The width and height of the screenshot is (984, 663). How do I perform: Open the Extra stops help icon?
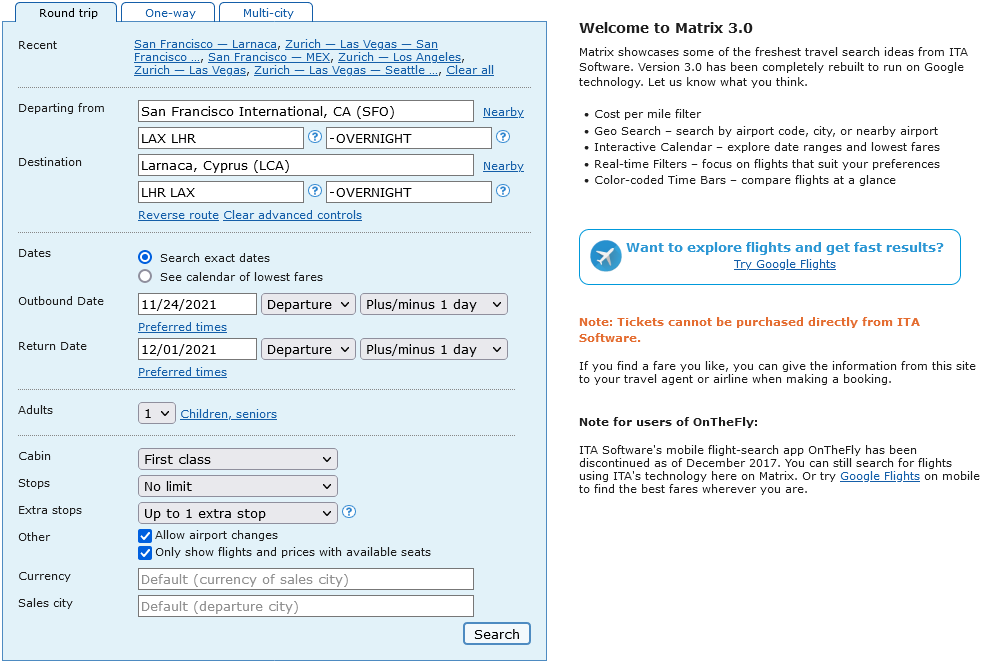(349, 512)
